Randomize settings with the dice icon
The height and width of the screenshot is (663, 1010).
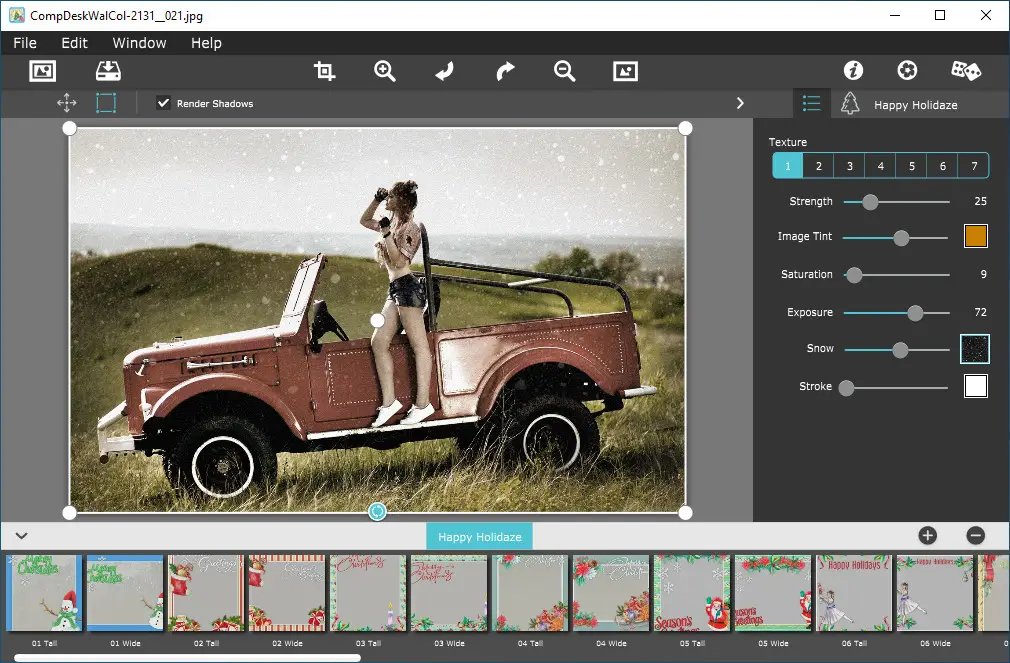965,71
